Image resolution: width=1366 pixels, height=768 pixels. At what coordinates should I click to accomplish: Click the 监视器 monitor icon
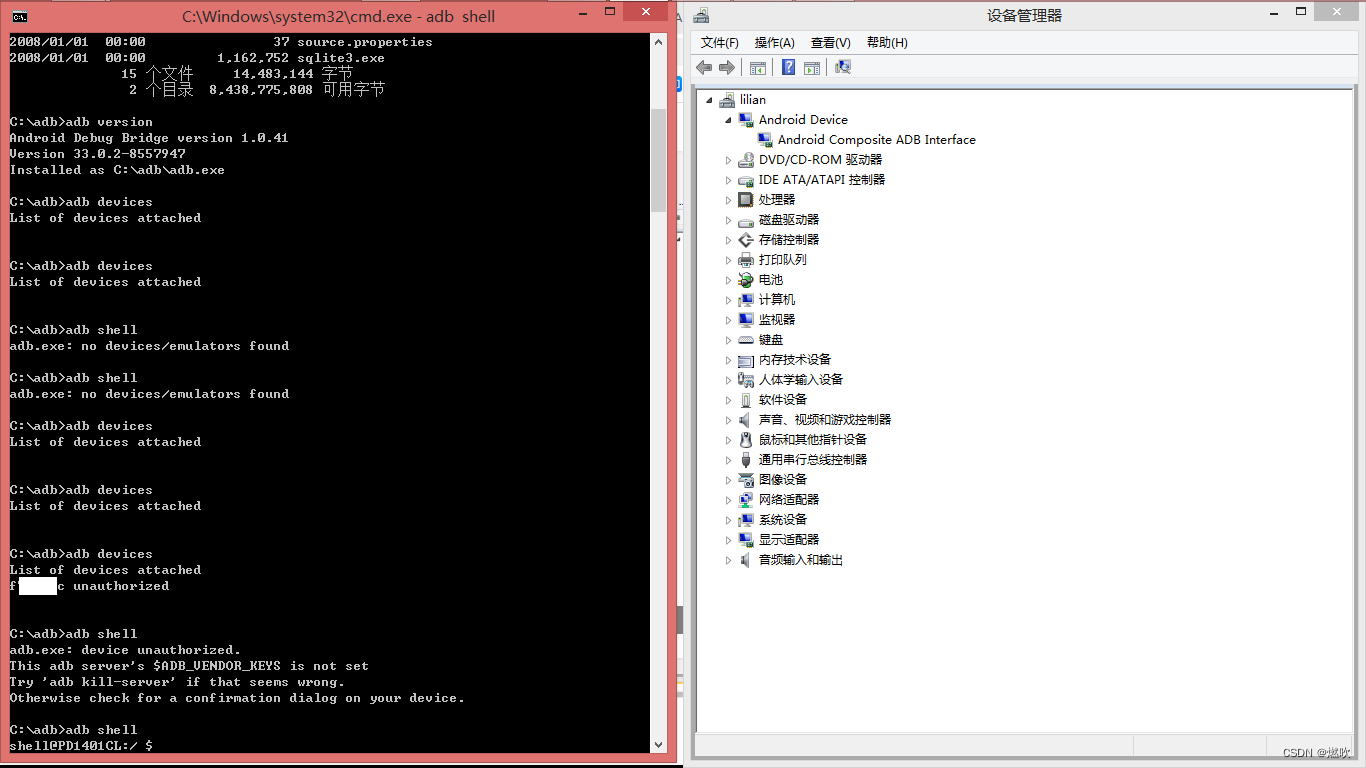coord(746,320)
